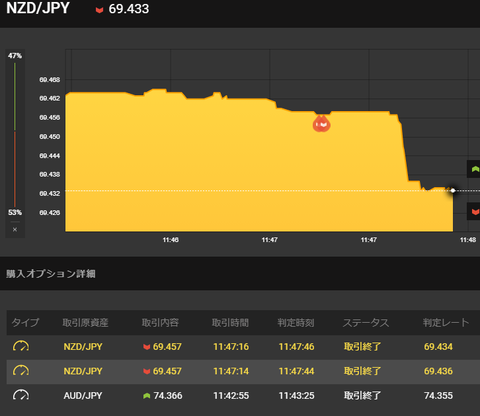Click the ステータス column header
480x416 pixels.
click(x=366, y=322)
